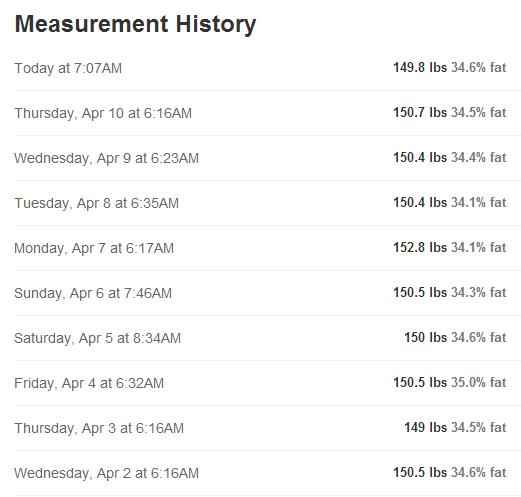Click the 35.0% fat reading
This screenshot has height=497, width=521.
479,382
